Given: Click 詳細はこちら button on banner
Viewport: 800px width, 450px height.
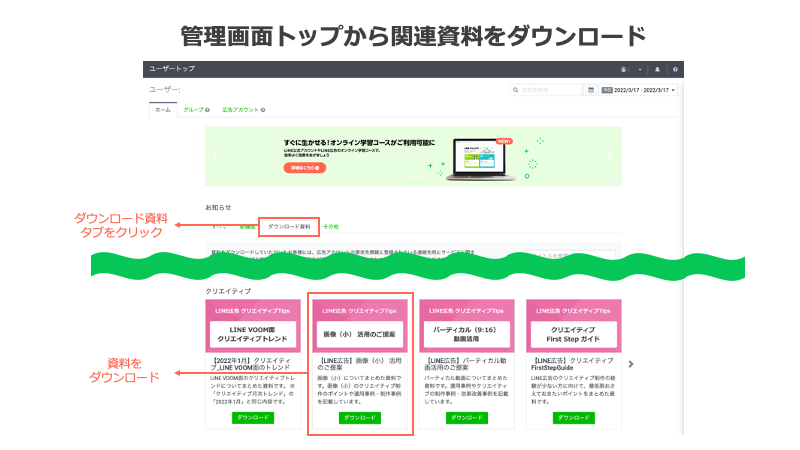Looking at the screenshot, I should click(x=301, y=169).
